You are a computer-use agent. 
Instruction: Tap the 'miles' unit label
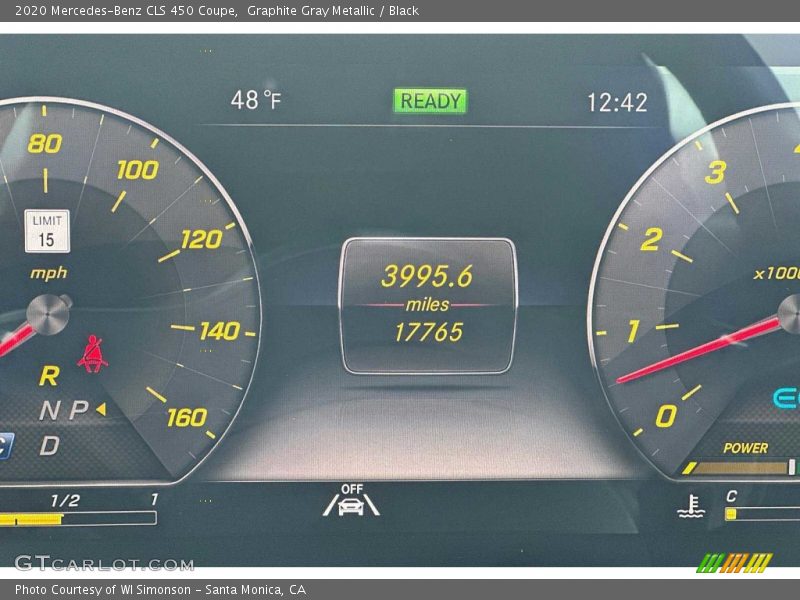pos(428,305)
